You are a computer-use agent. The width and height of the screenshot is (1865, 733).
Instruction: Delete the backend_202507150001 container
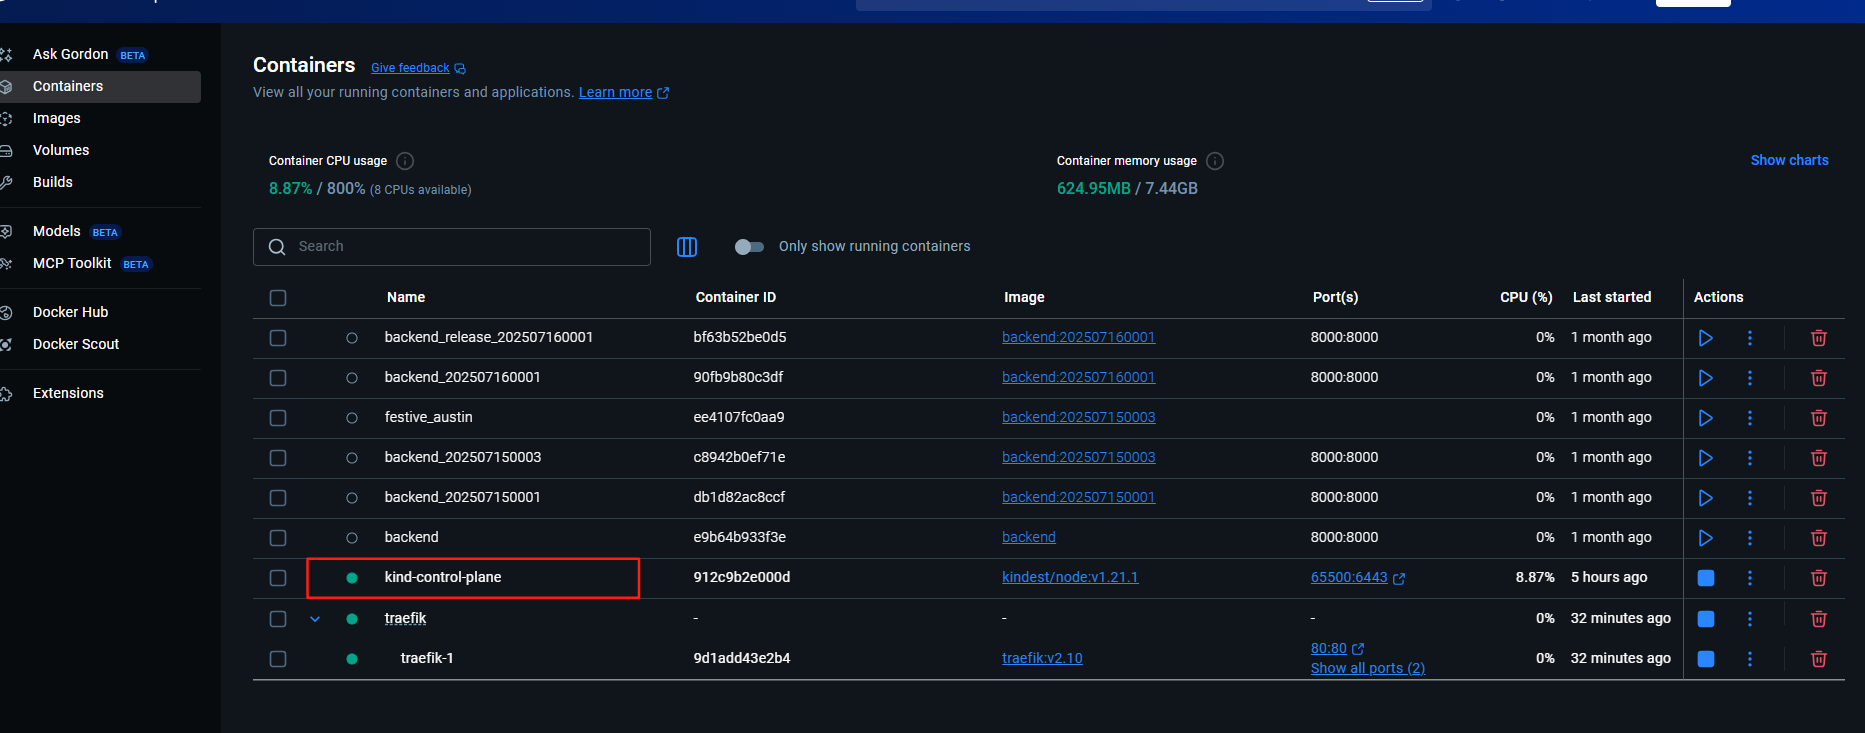[x=1819, y=498]
